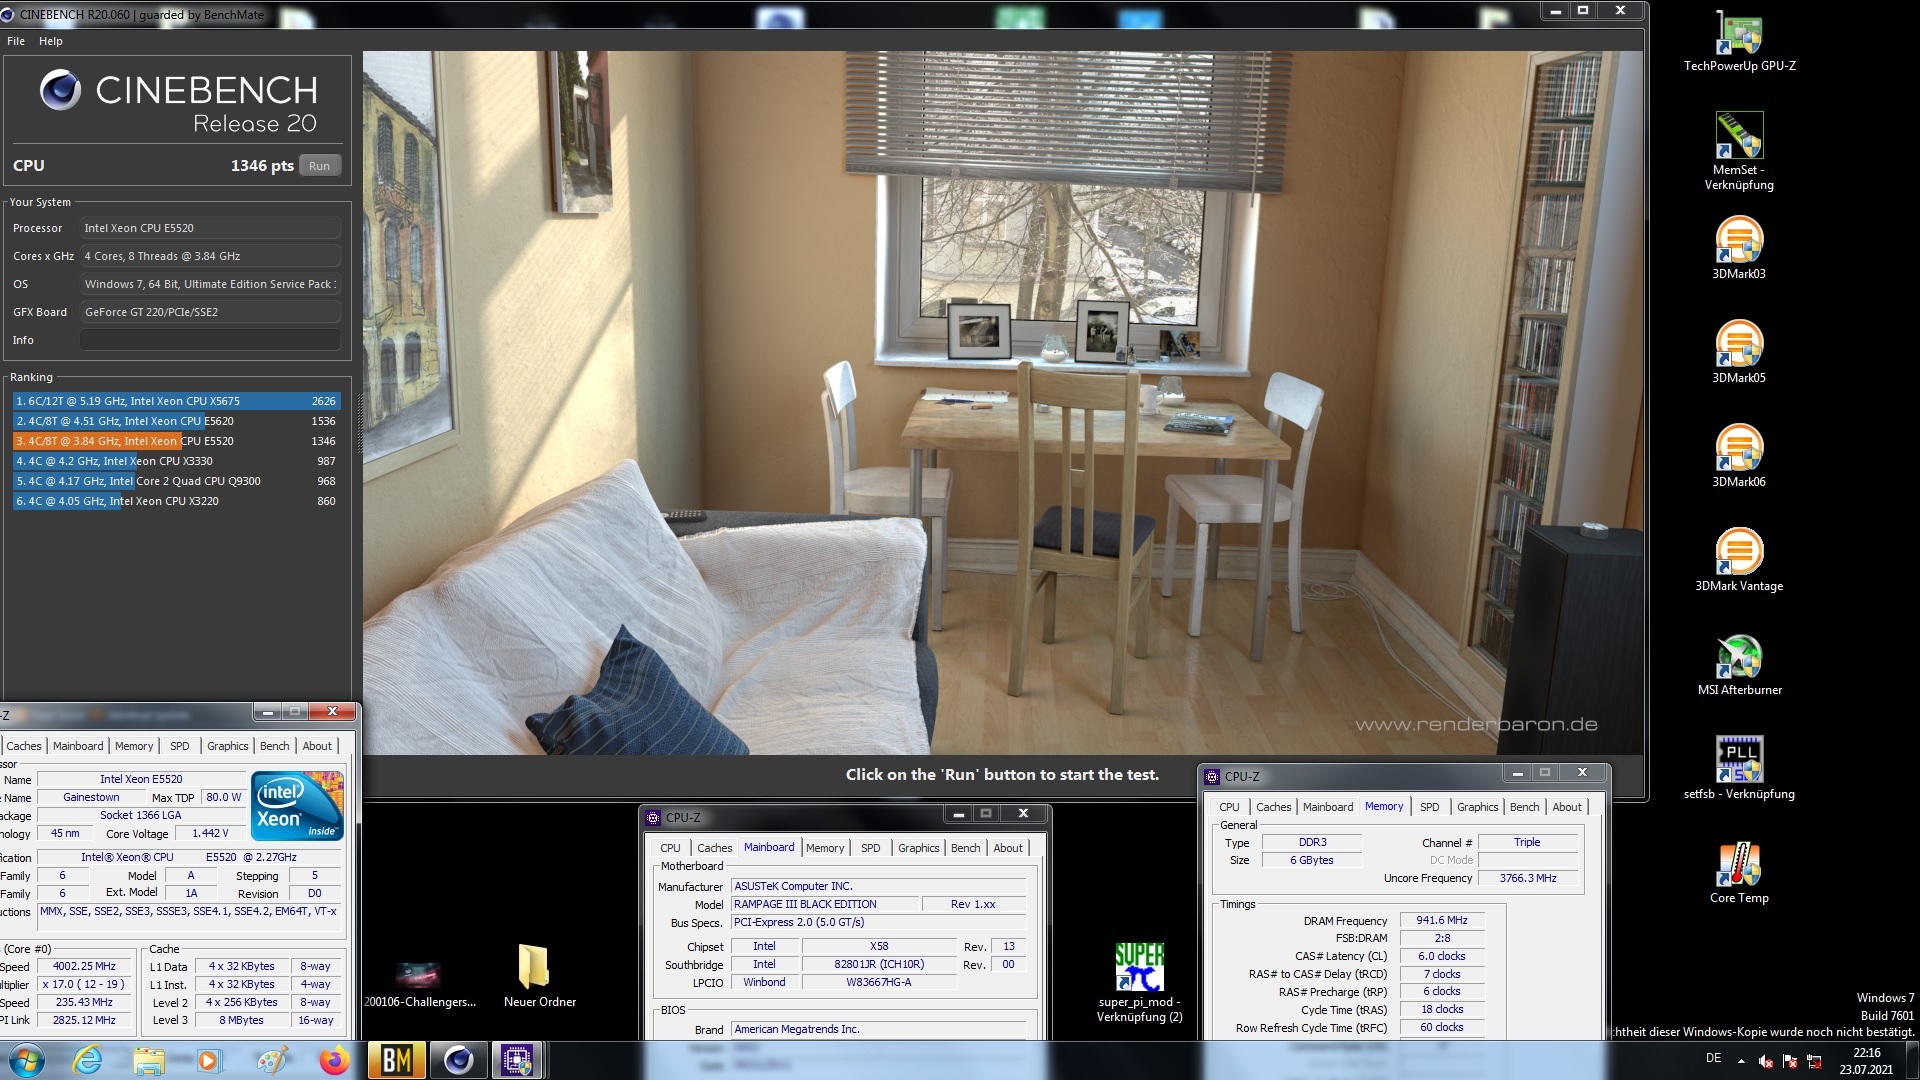Click the volume tray icon
This screenshot has height=1080, width=1920.
[1766, 1061]
